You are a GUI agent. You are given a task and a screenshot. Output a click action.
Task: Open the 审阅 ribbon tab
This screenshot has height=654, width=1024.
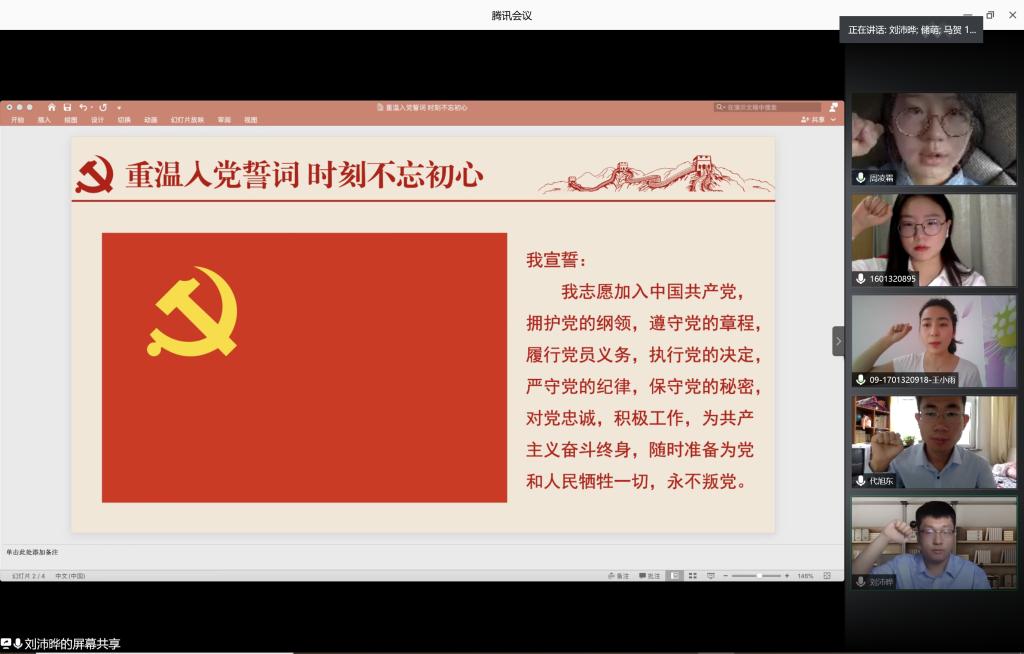coord(224,120)
